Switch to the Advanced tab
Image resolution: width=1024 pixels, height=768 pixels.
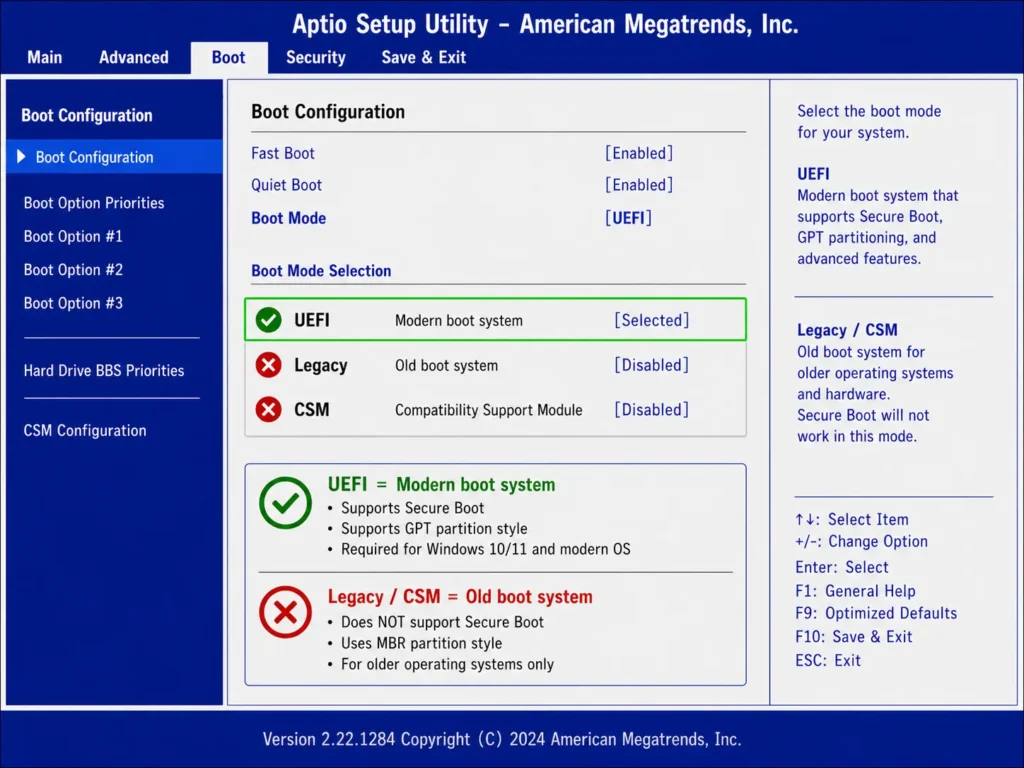pyautogui.click(x=133, y=57)
